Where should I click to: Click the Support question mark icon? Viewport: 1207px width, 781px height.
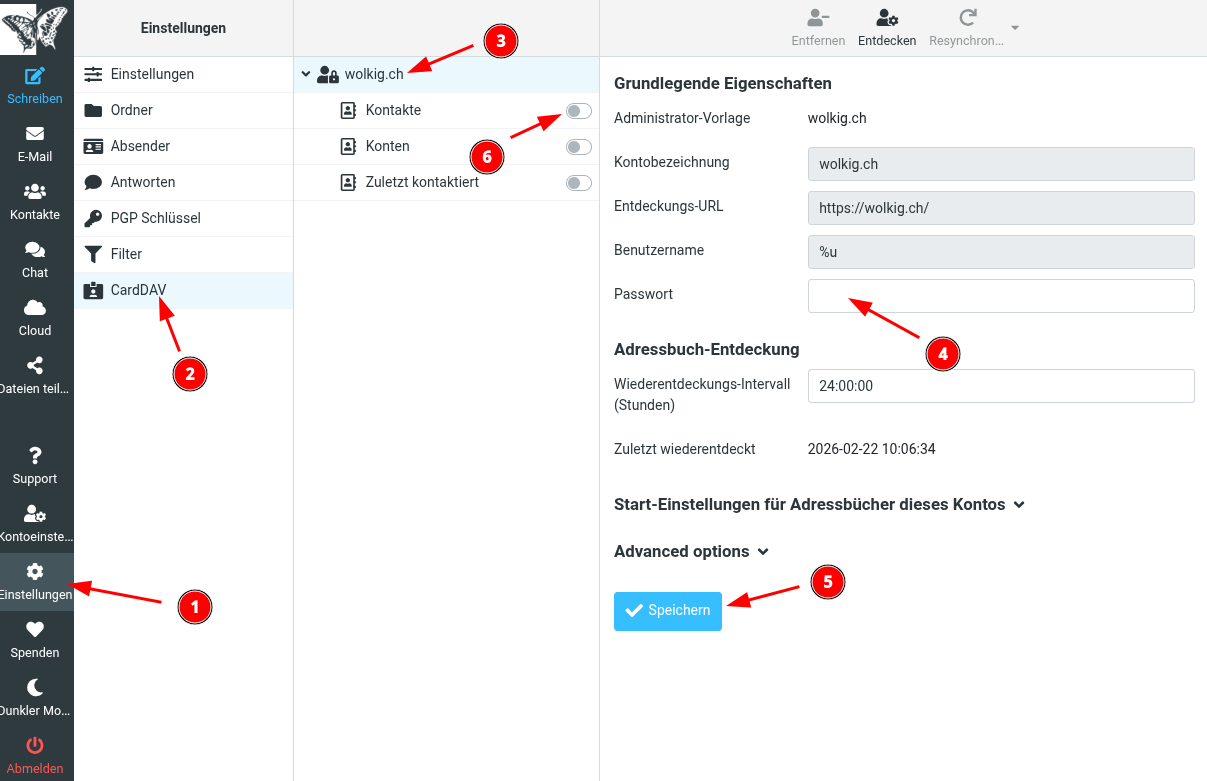tap(35, 456)
